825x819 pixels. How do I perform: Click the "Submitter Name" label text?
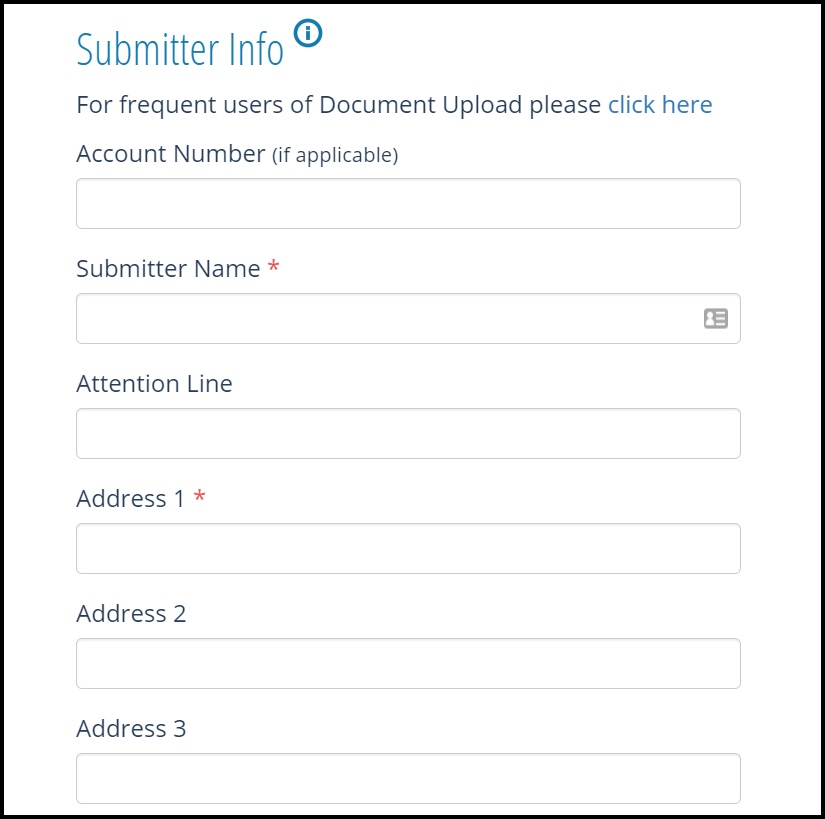pyautogui.click(x=168, y=269)
